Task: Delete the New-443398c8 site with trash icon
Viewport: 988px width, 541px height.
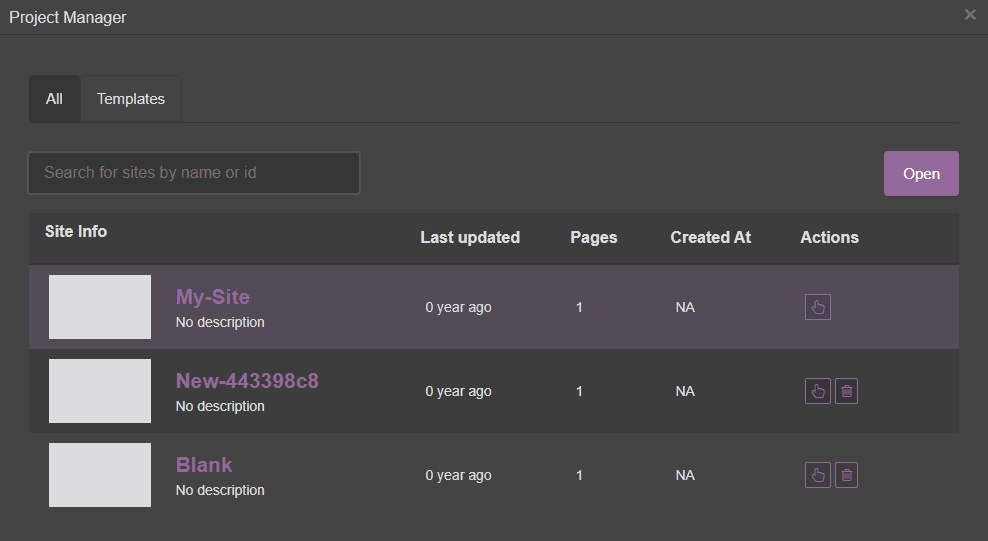Action: tap(846, 391)
